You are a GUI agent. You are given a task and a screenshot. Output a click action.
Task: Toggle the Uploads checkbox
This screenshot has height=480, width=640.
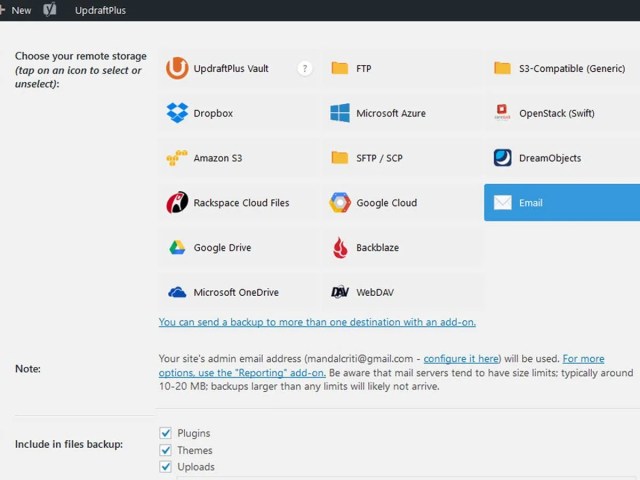coord(165,467)
